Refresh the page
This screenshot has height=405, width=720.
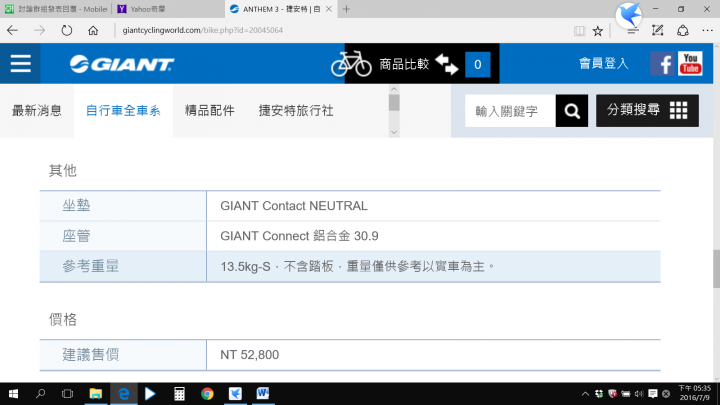tap(67, 30)
